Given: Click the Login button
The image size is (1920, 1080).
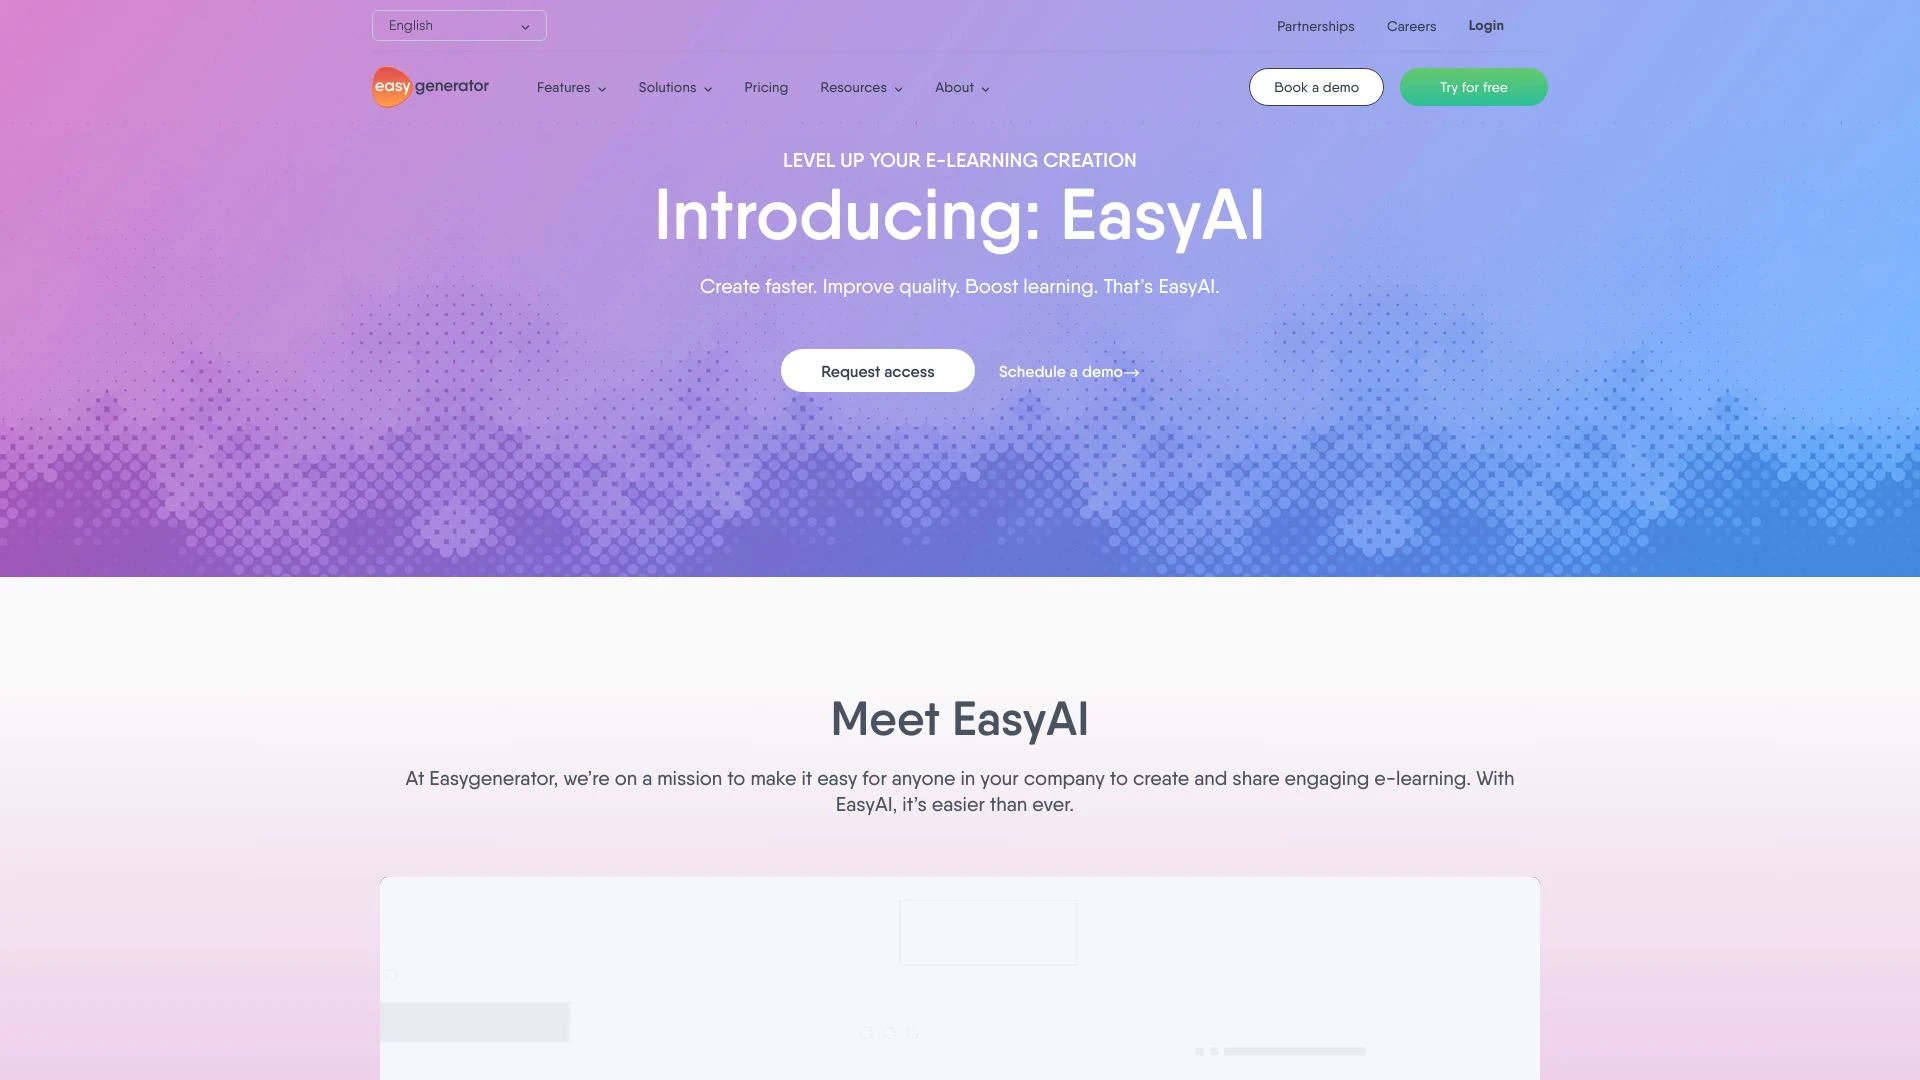Looking at the screenshot, I should [1486, 25].
